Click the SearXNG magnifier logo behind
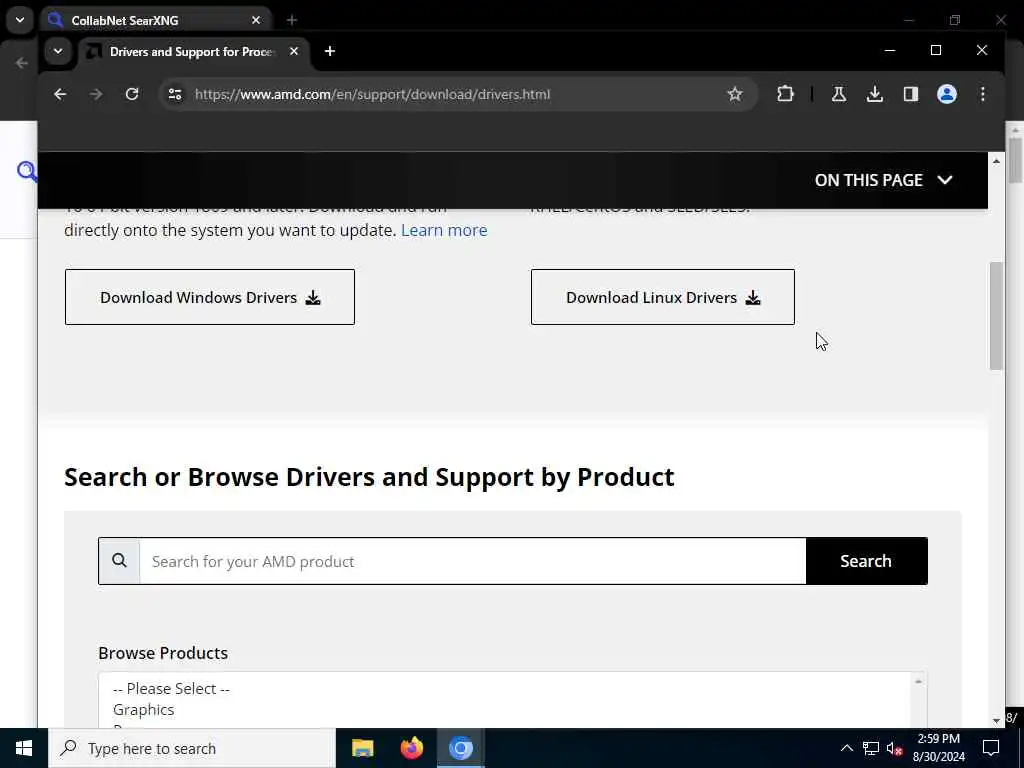This screenshot has height=768, width=1024. click(x=27, y=171)
